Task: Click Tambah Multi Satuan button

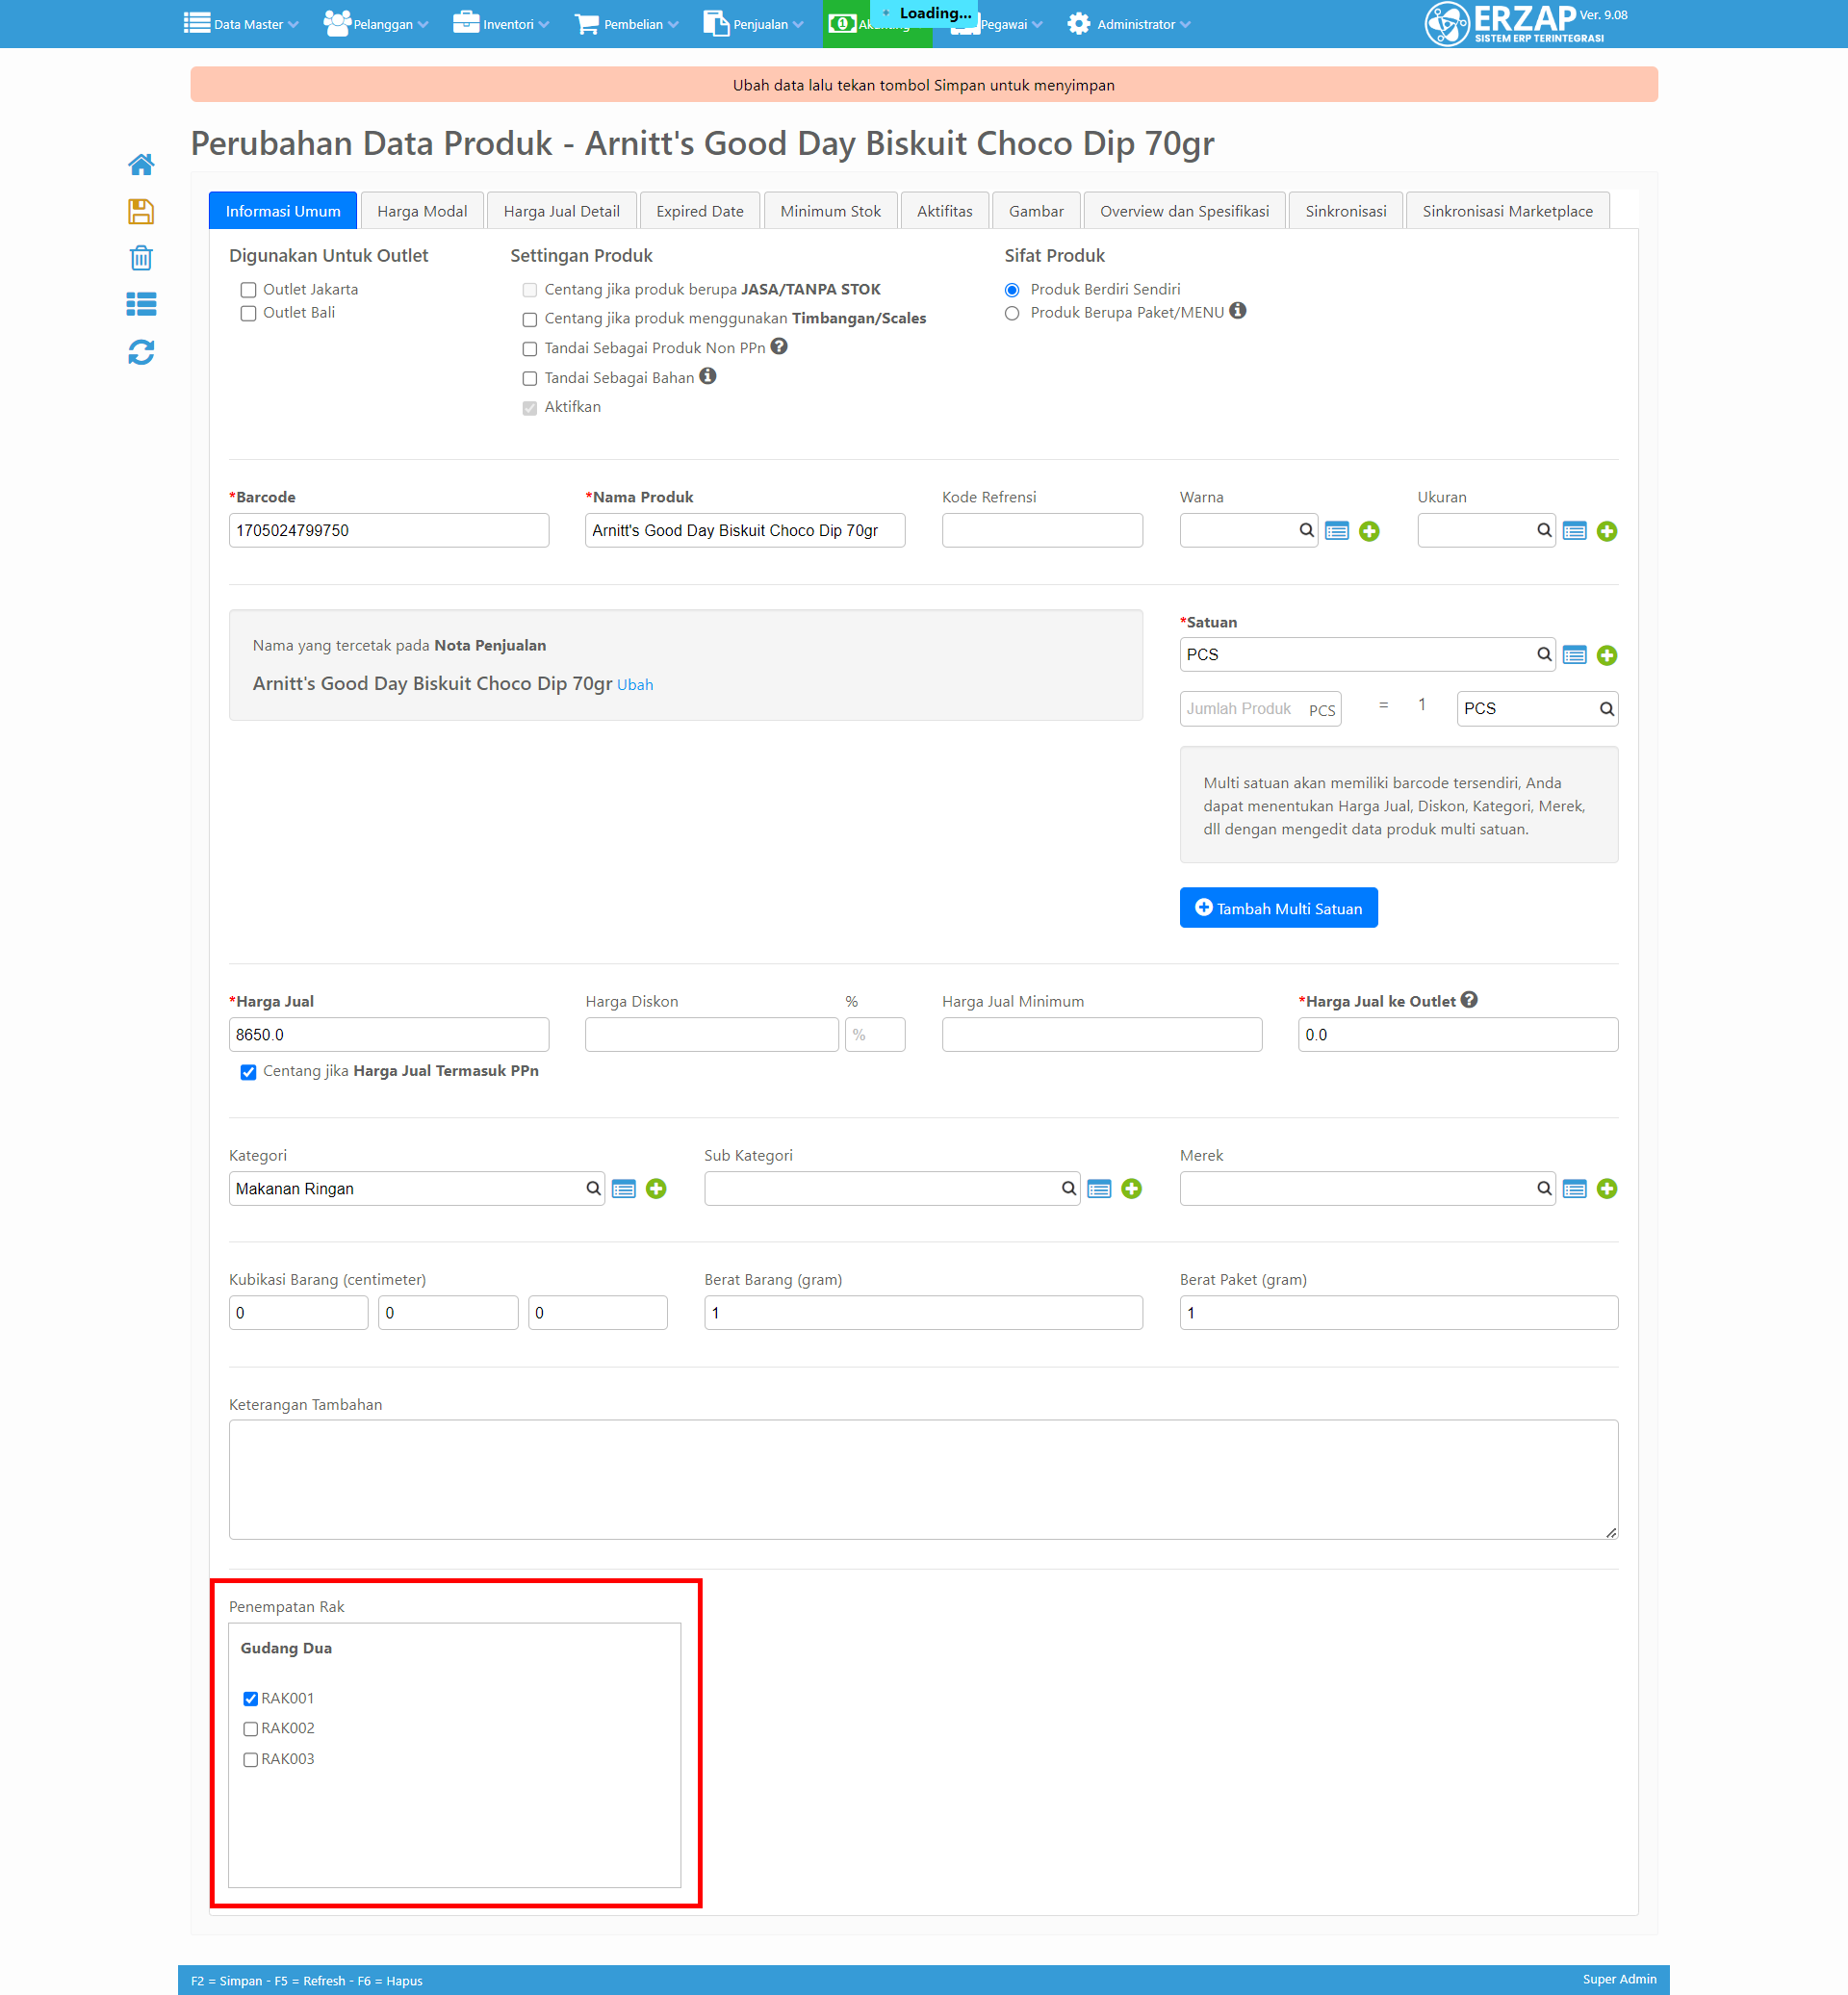Action: click(1278, 908)
